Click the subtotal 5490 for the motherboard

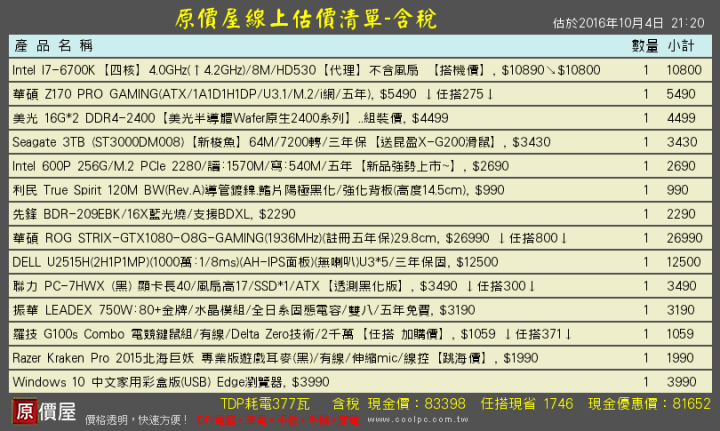[681, 94]
